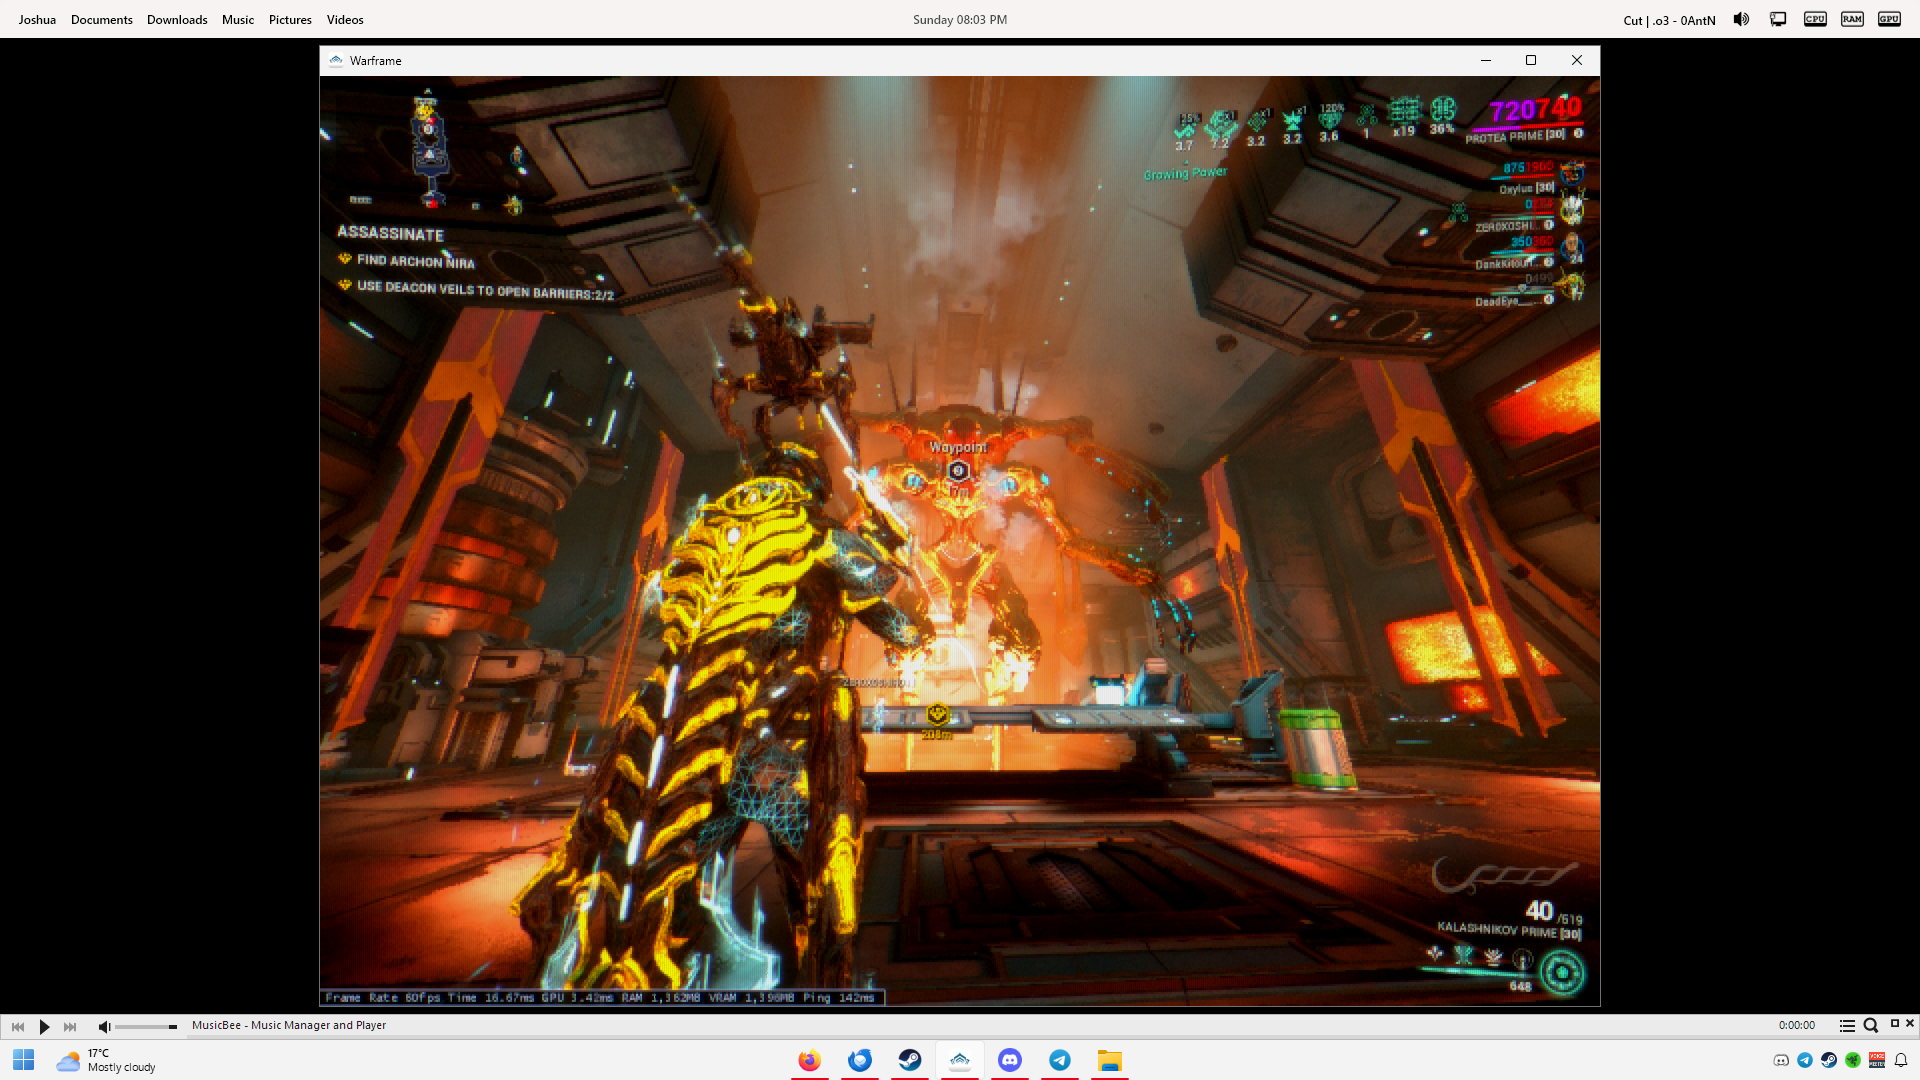This screenshot has height=1080, width=1920.
Task: Click squad member DankKitour avatar
Action: point(1572,246)
